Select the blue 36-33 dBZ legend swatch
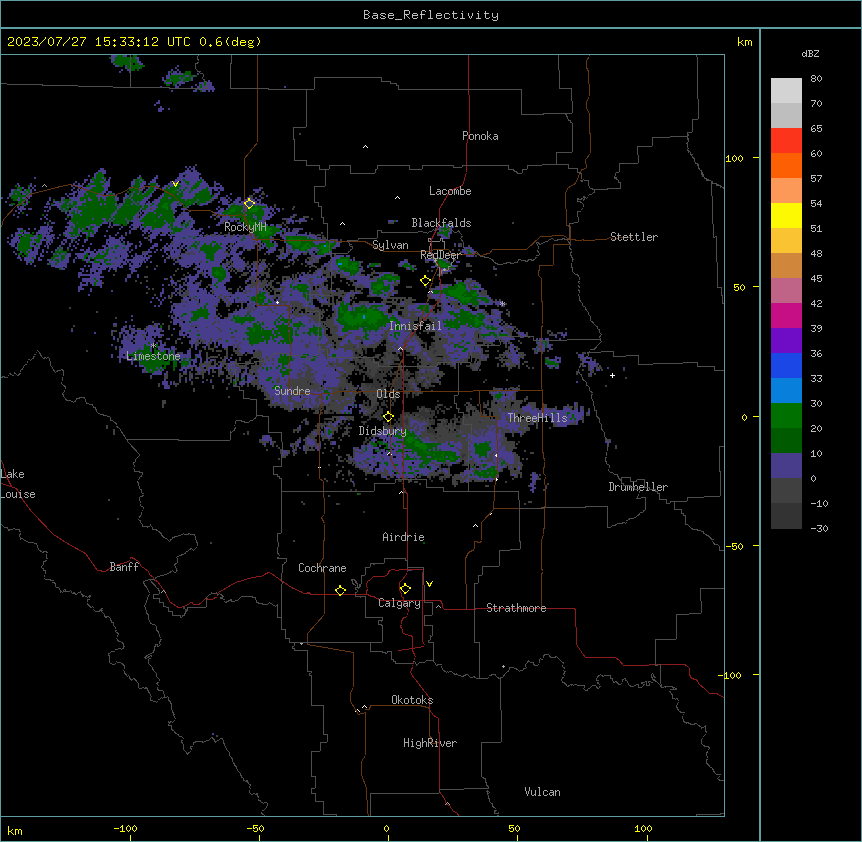This screenshot has height=842, width=862. (x=786, y=365)
